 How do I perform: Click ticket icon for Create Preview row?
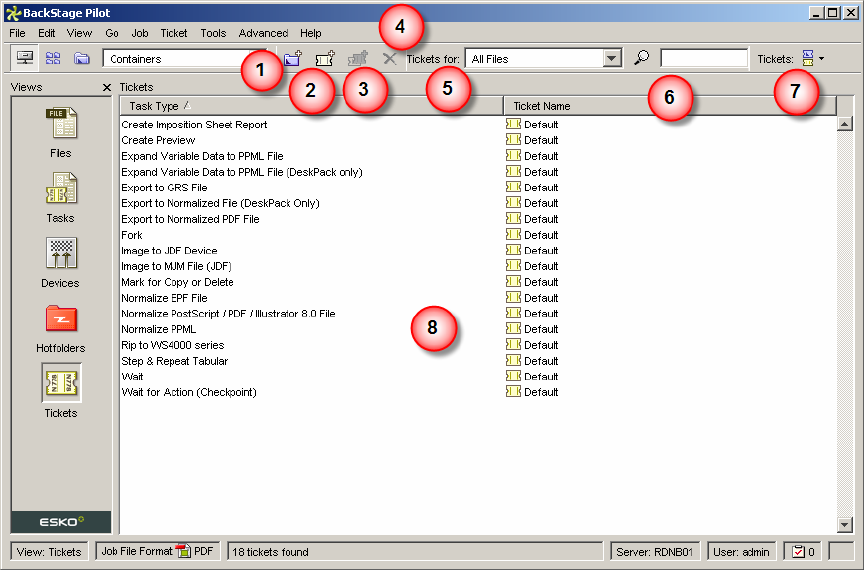click(513, 139)
